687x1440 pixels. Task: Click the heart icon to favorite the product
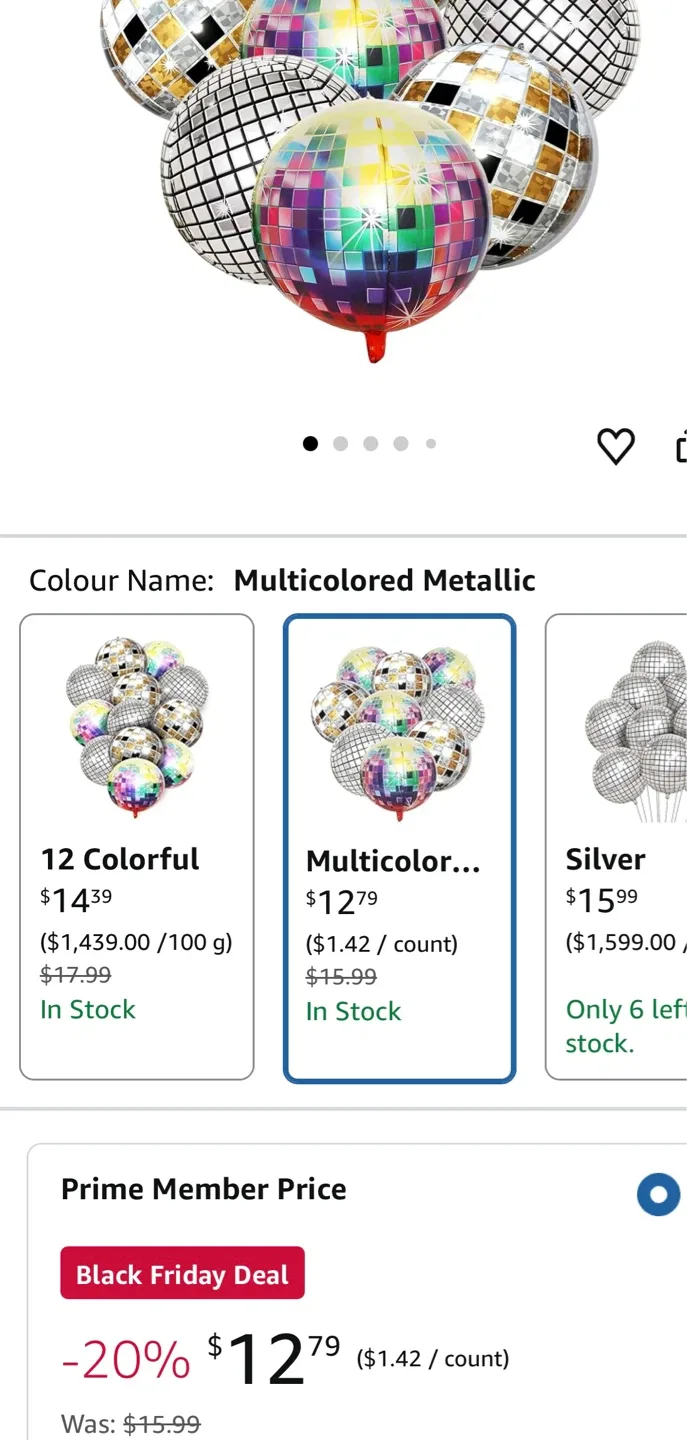click(x=616, y=446)
